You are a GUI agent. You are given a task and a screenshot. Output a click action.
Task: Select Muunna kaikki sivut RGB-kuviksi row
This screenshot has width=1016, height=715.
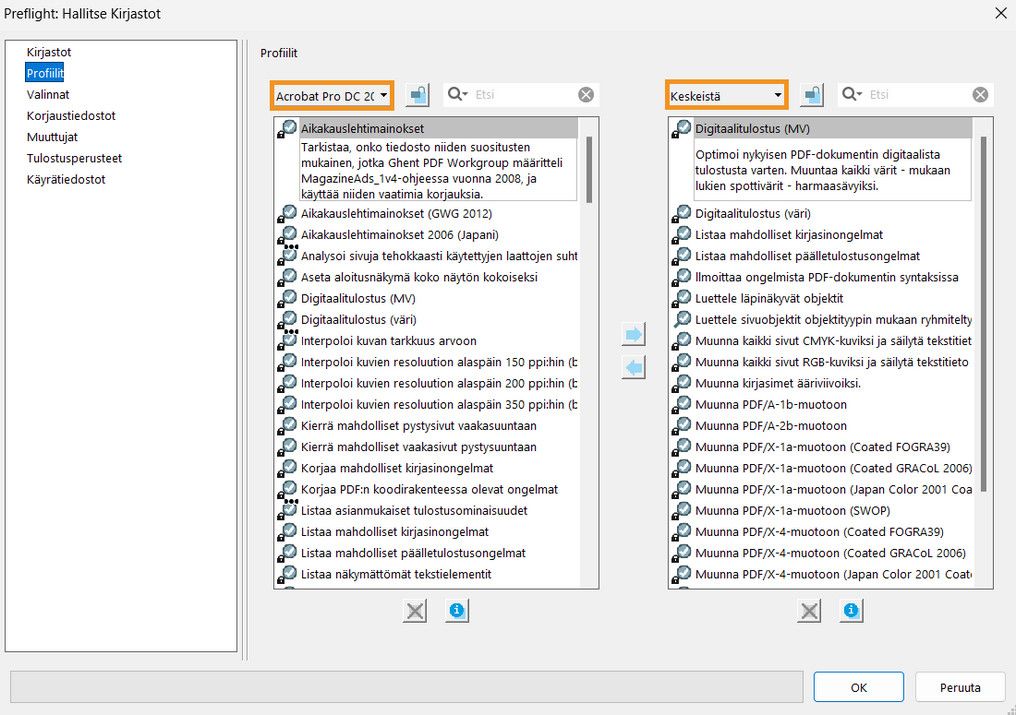pyautogui.click(x=832, y=362)
